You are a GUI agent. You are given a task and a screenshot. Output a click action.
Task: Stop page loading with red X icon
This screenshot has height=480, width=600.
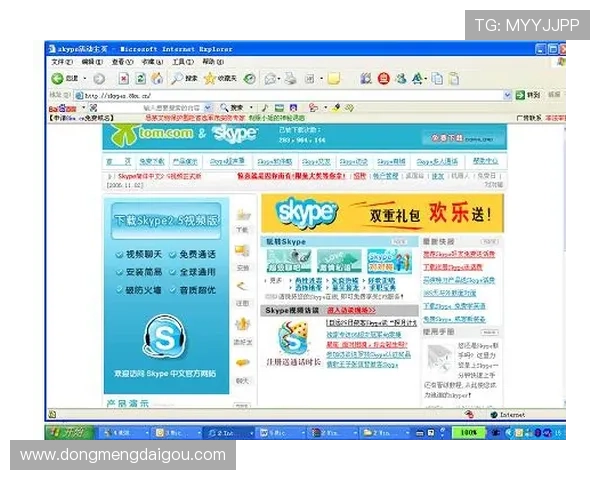click(123, 79)
